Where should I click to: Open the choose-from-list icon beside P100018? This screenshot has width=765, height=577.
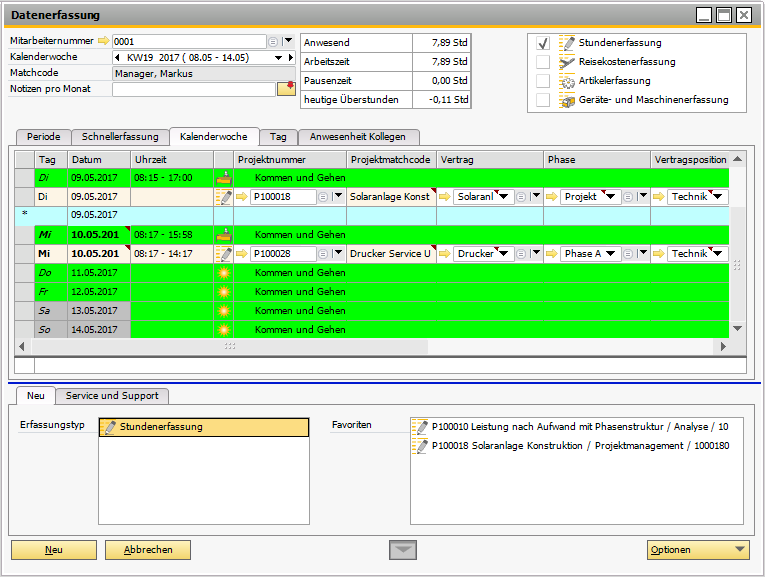click(x=323, y=197)
